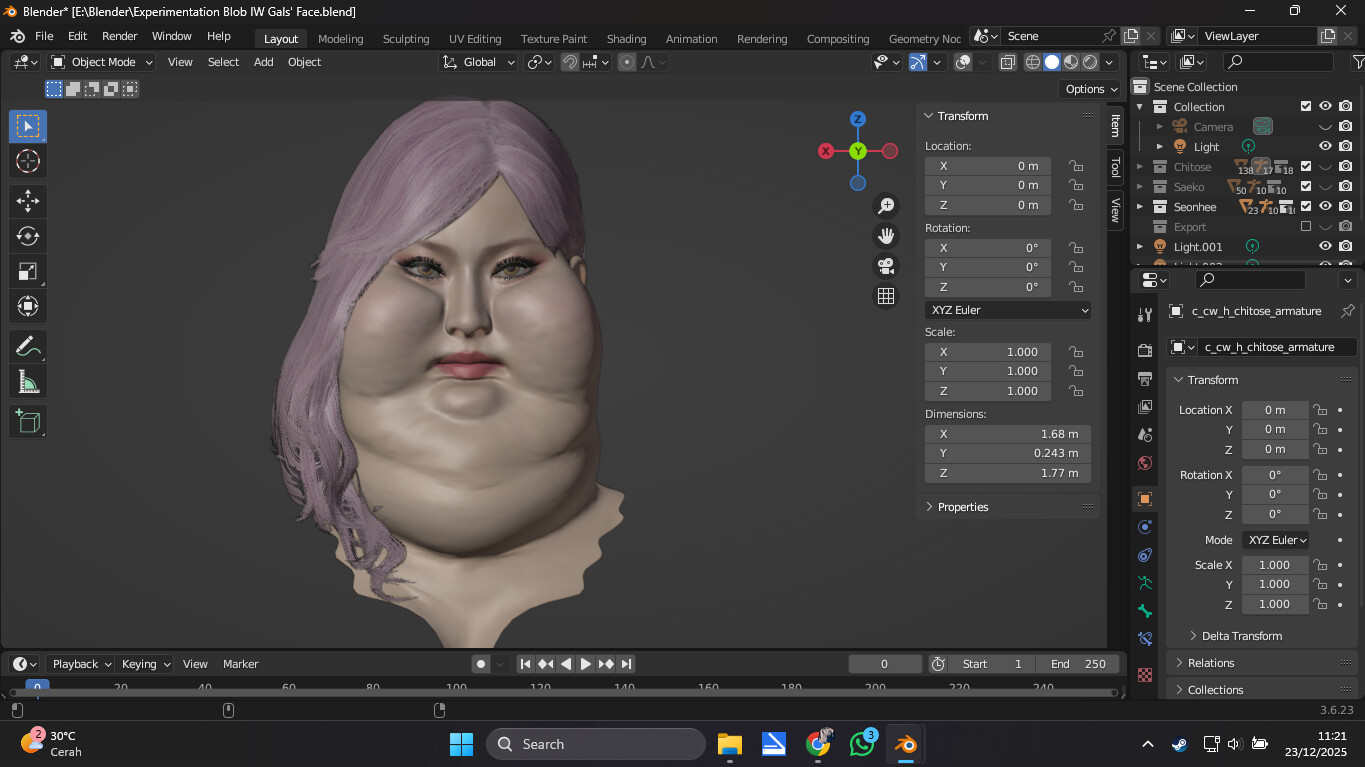Enable the Export collection checkbox
The image size is (1365, 767).
tap(1305, 226)
